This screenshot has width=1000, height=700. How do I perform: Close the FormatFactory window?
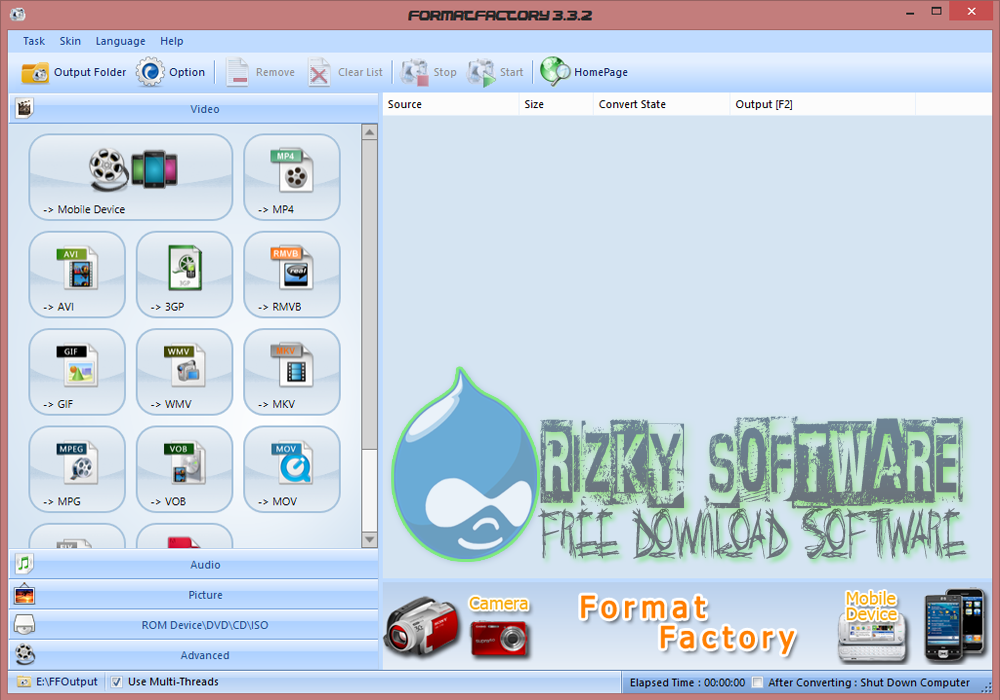tap(971, 11)
